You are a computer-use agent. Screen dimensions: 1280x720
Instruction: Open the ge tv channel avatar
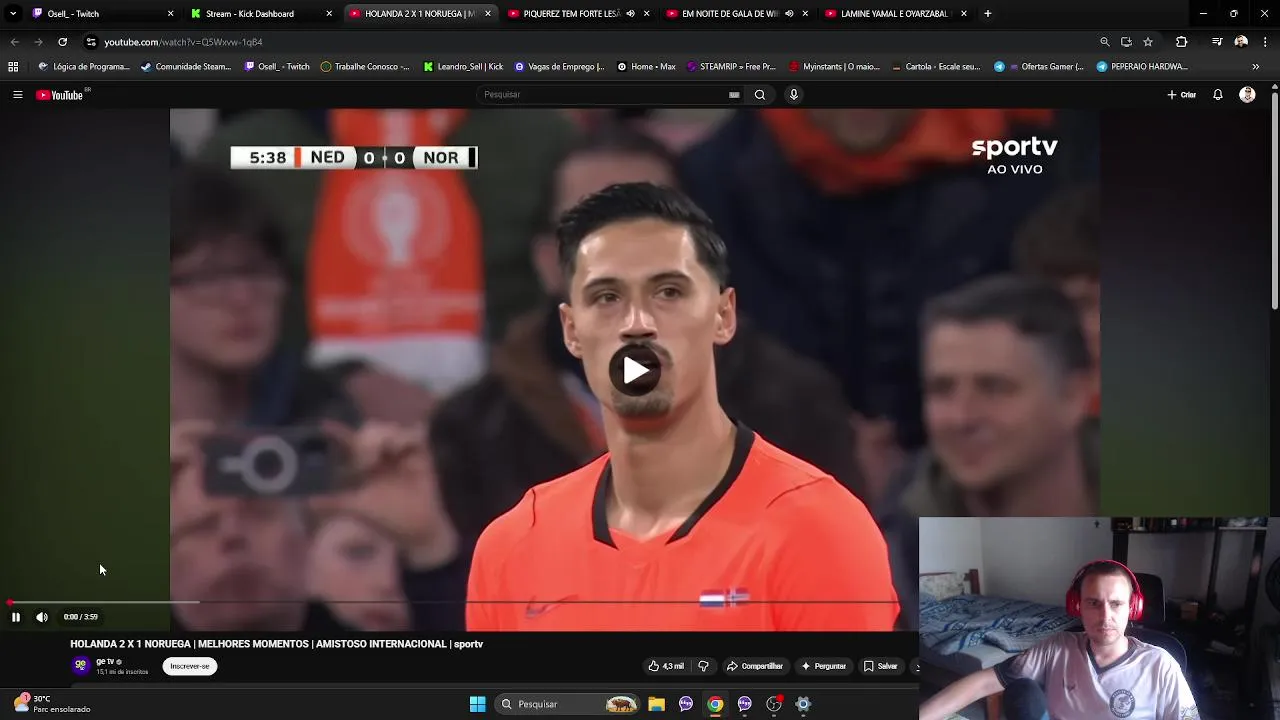click(x=81, y=665)
